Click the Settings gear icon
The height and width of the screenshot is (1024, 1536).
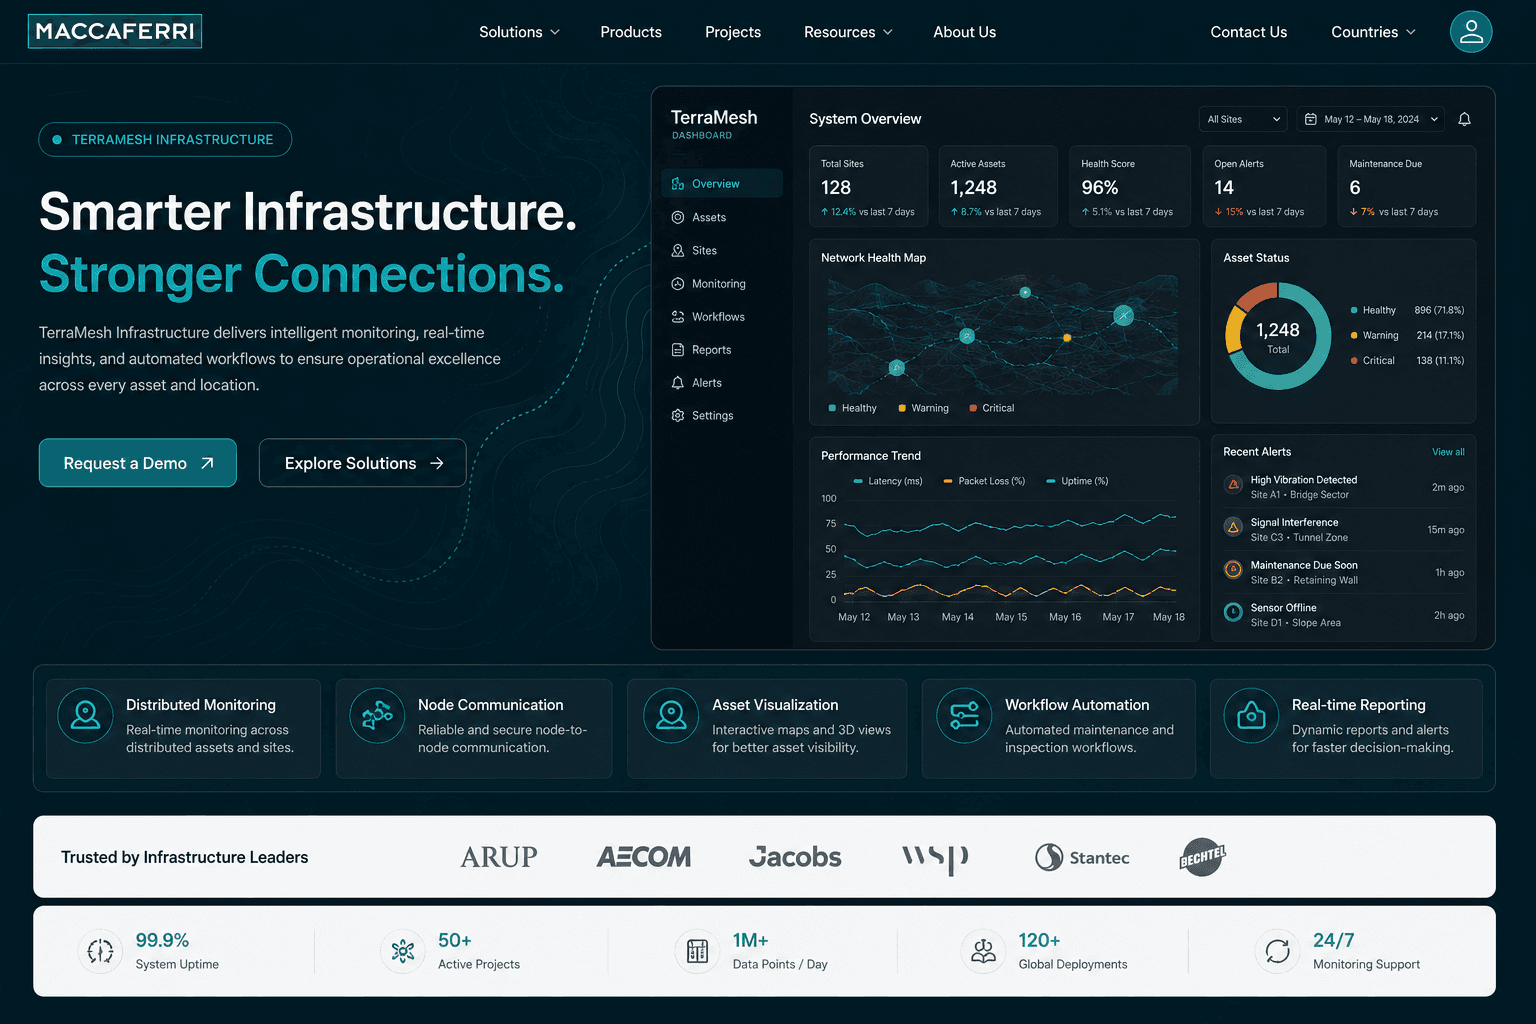678,416
